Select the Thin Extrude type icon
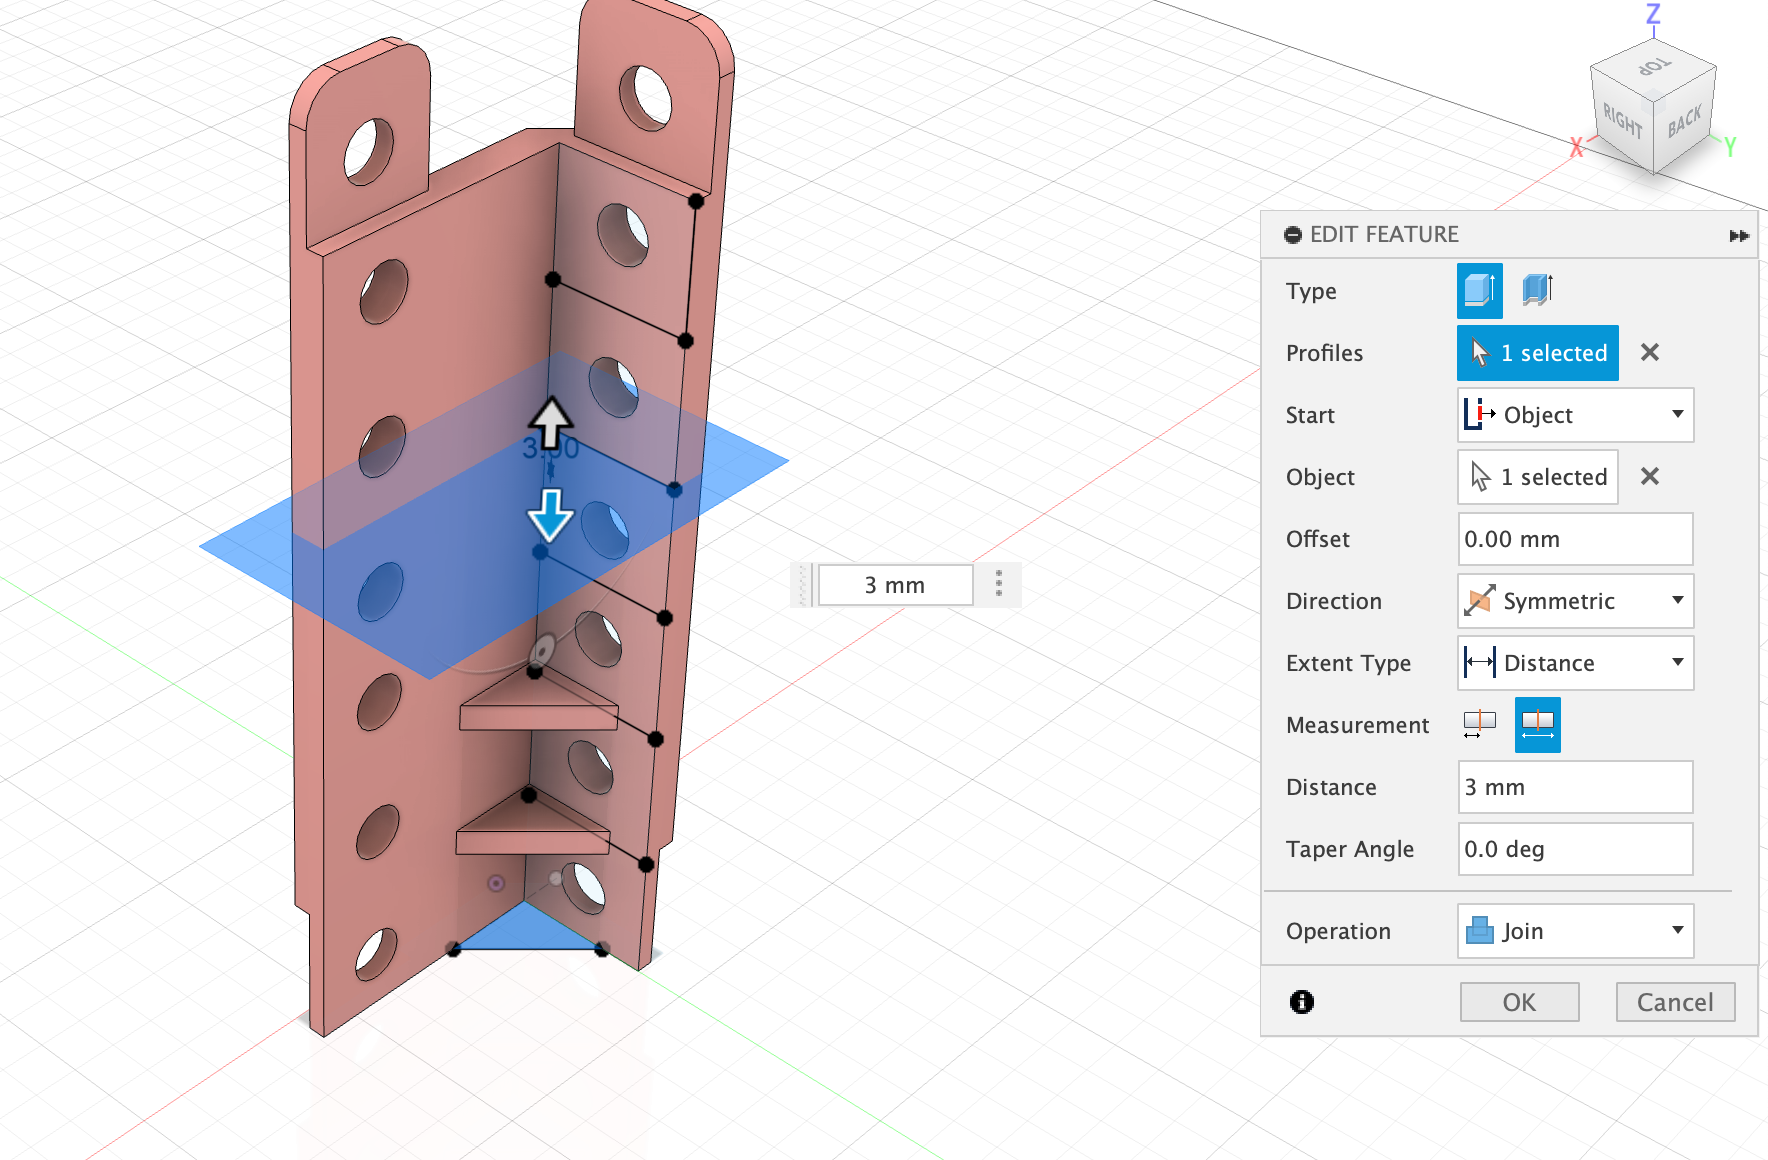The height and width of the screenshot is (1160, 1768). [1537, 291]
